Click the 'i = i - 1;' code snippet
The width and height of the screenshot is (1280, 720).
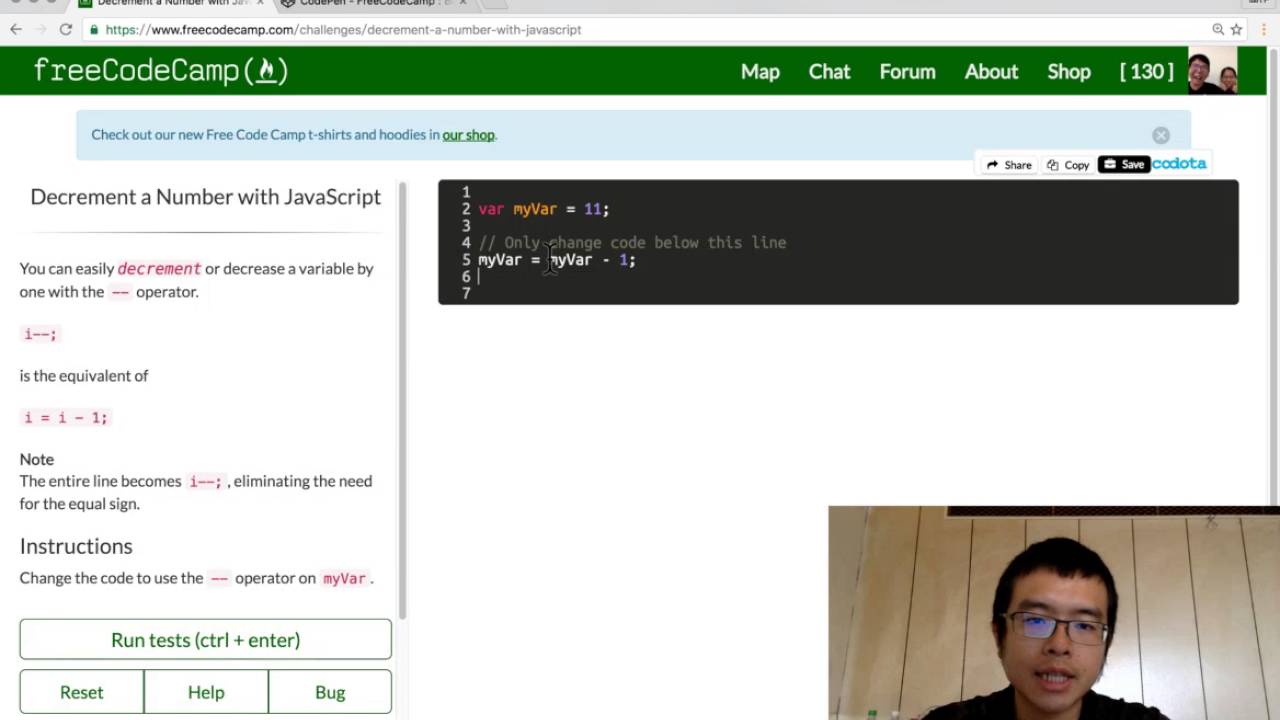pos(65,417)
